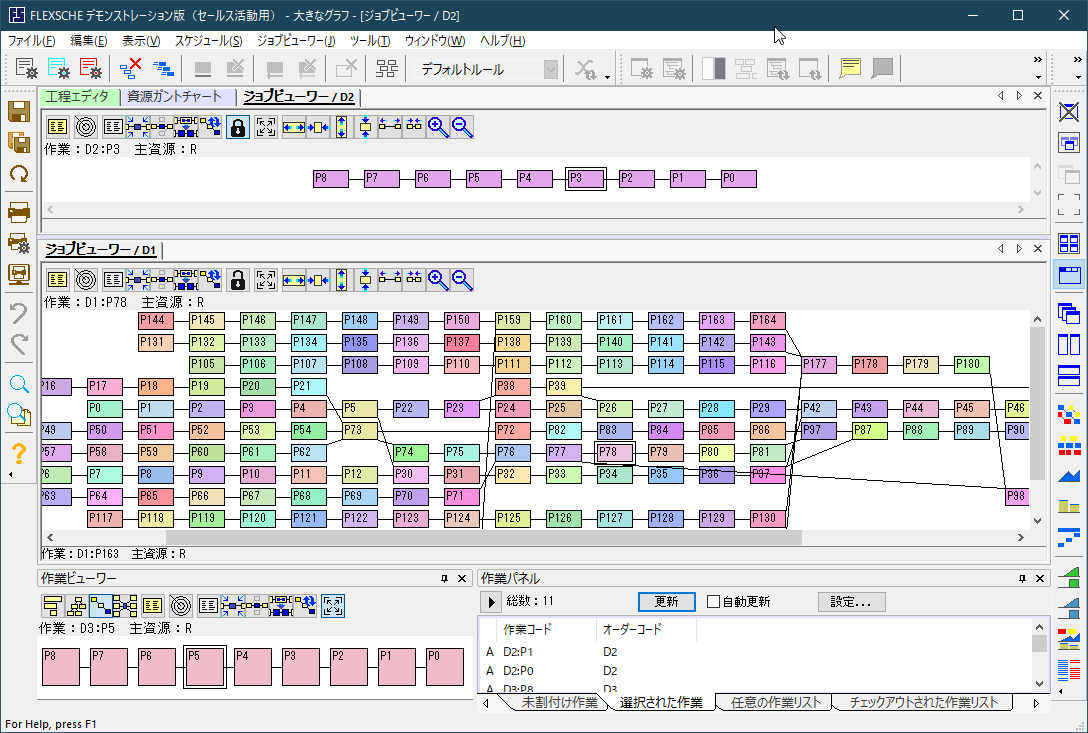The image size is (1088, 733).
Task: Click the fit-to-window icon in 作業ビューワー toolbar
Action: pyautogui.click(x=333, y=605)
